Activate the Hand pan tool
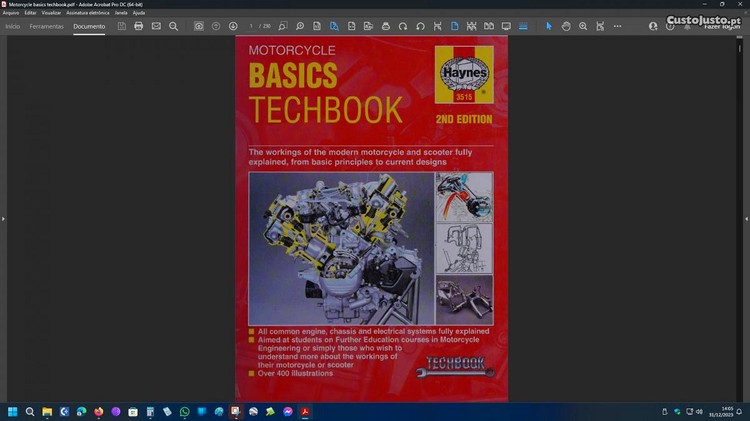The image size is (750, 421). tap(565, 26)
